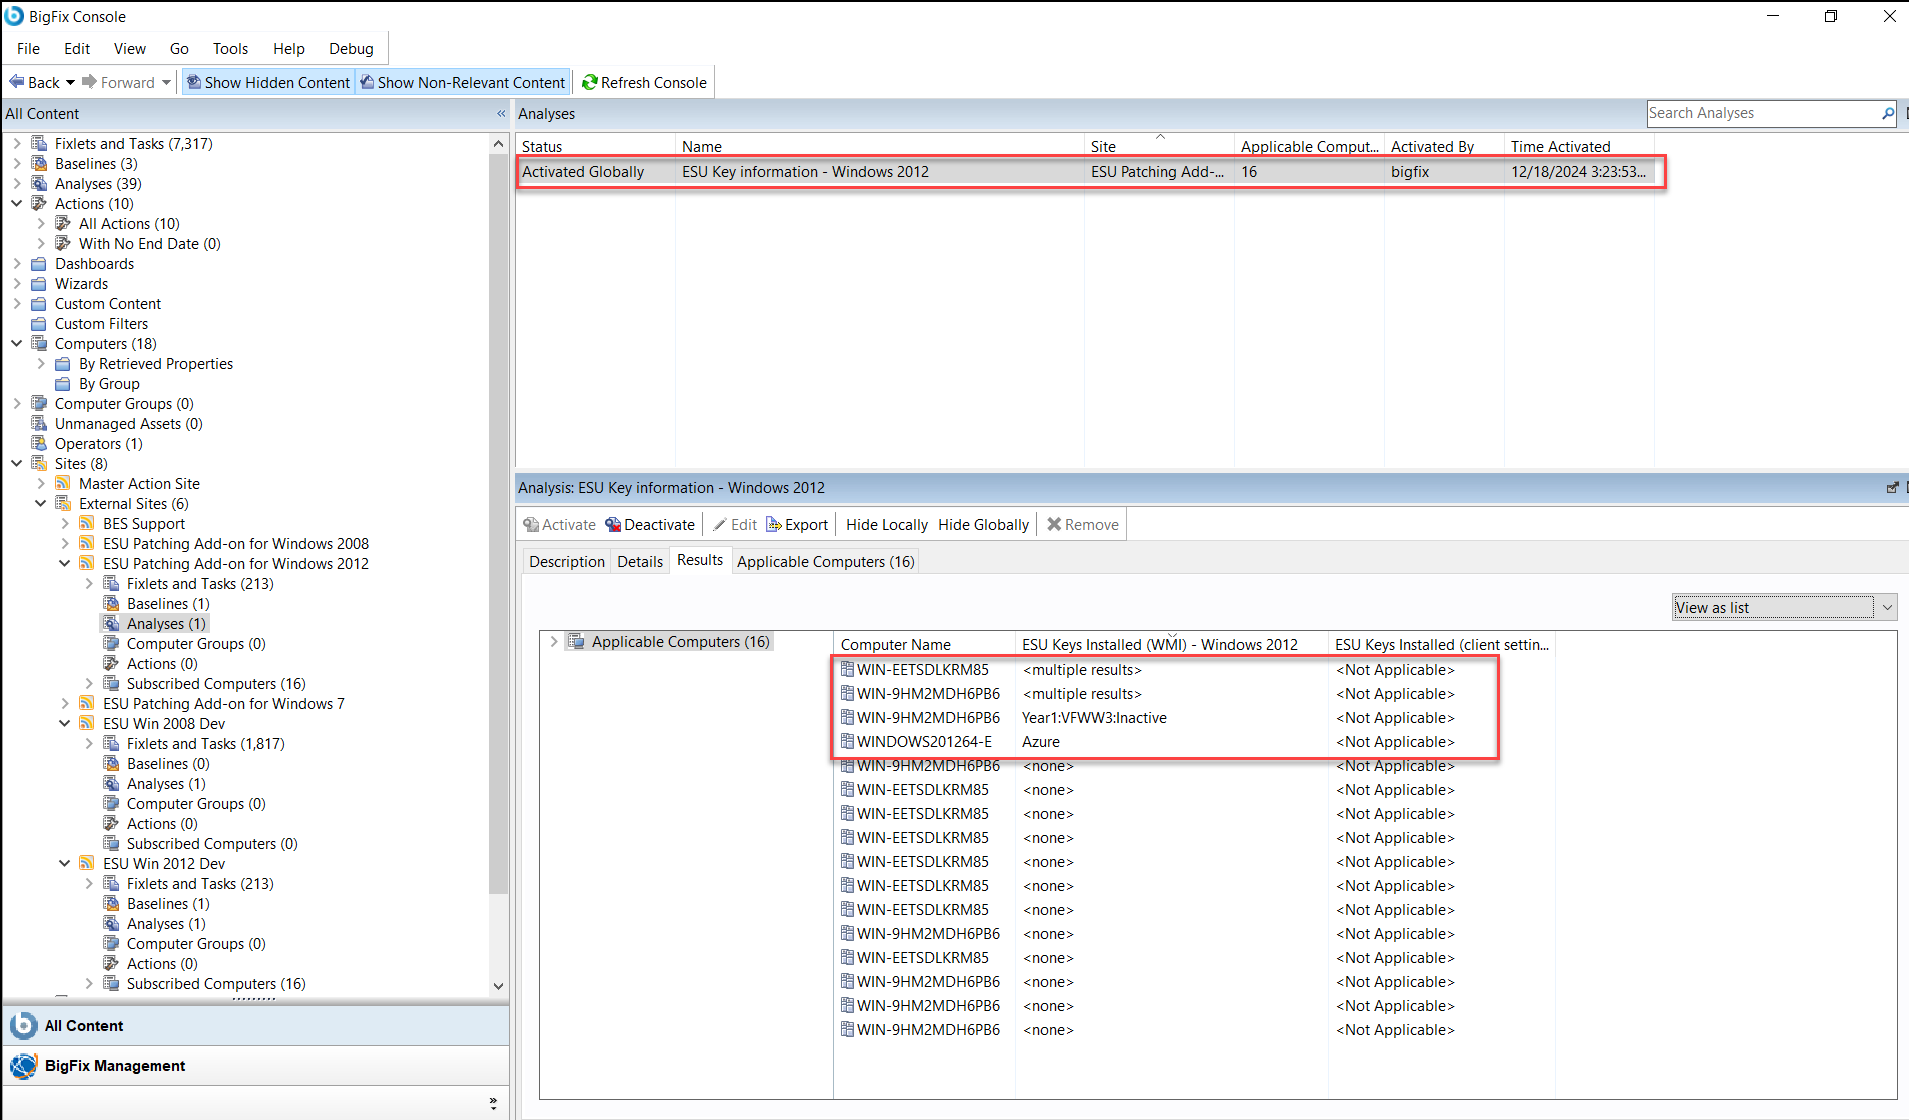The height and width of the screenshot is (1120, 1909).
Task: Click the All Content domain icon
Action: pos(23,1026)
